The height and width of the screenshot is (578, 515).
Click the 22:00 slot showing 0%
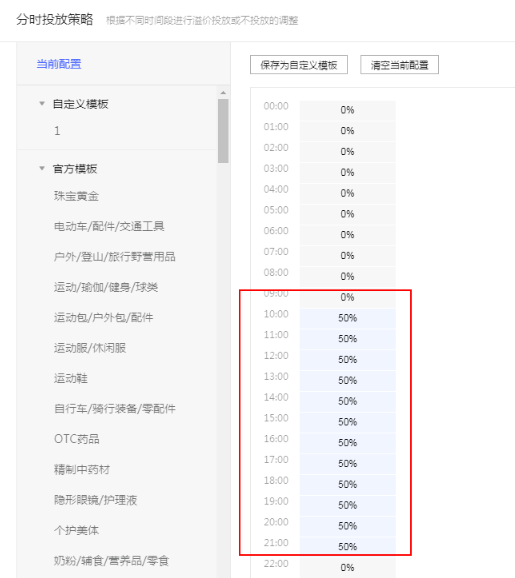(x=348, y=567)
